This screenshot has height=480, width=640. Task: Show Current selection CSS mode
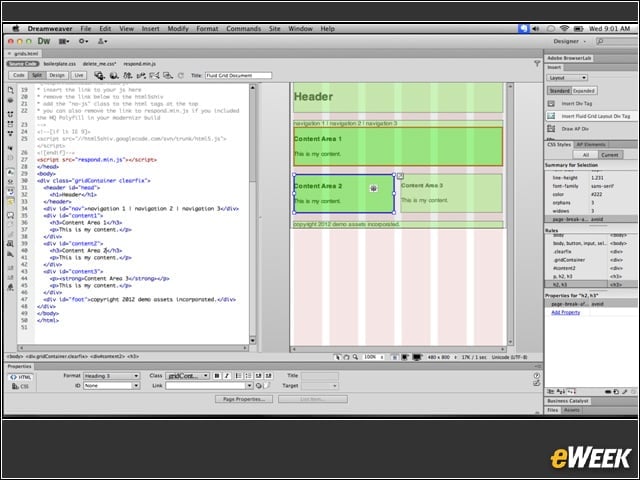(x=610, y=155)
